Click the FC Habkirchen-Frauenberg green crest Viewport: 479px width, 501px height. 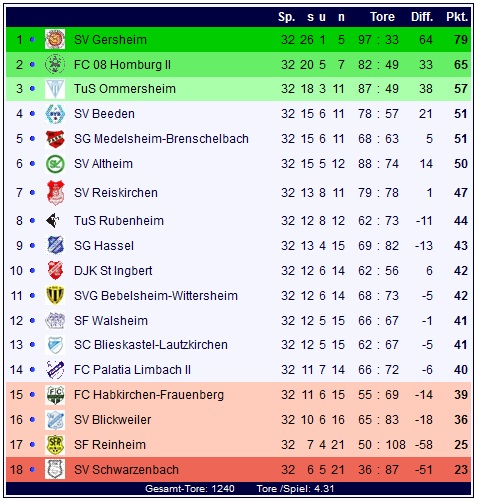tap(55, 395)
